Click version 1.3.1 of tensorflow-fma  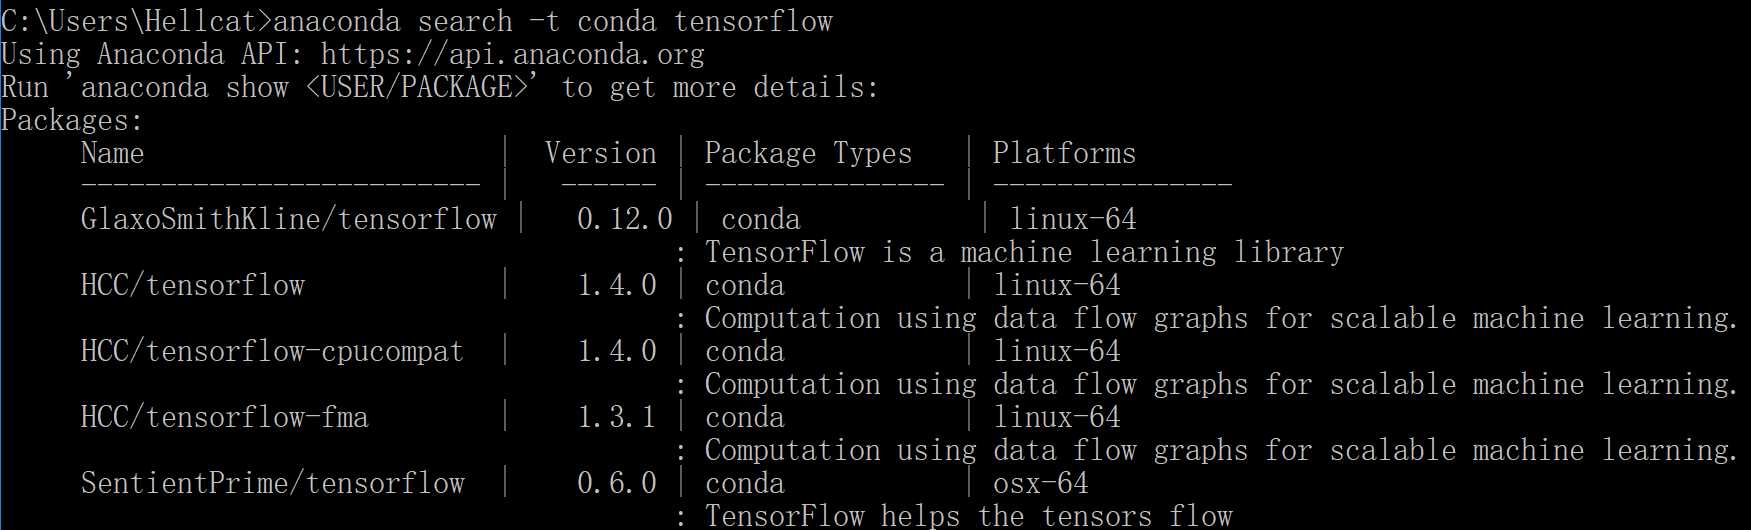616,418
